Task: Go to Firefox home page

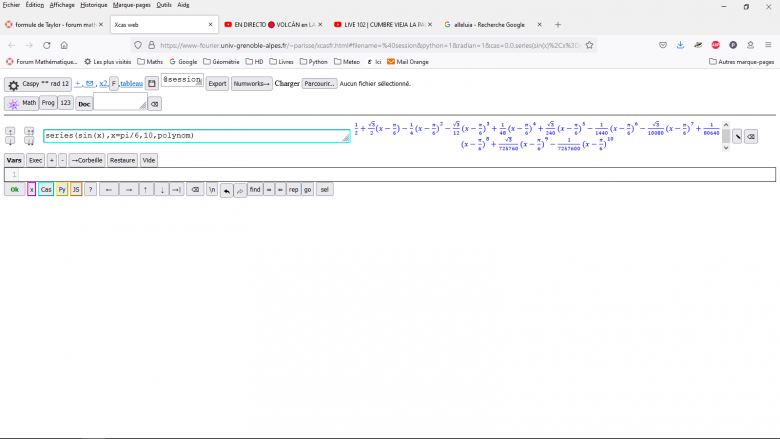Action: (x=64, y=45)
